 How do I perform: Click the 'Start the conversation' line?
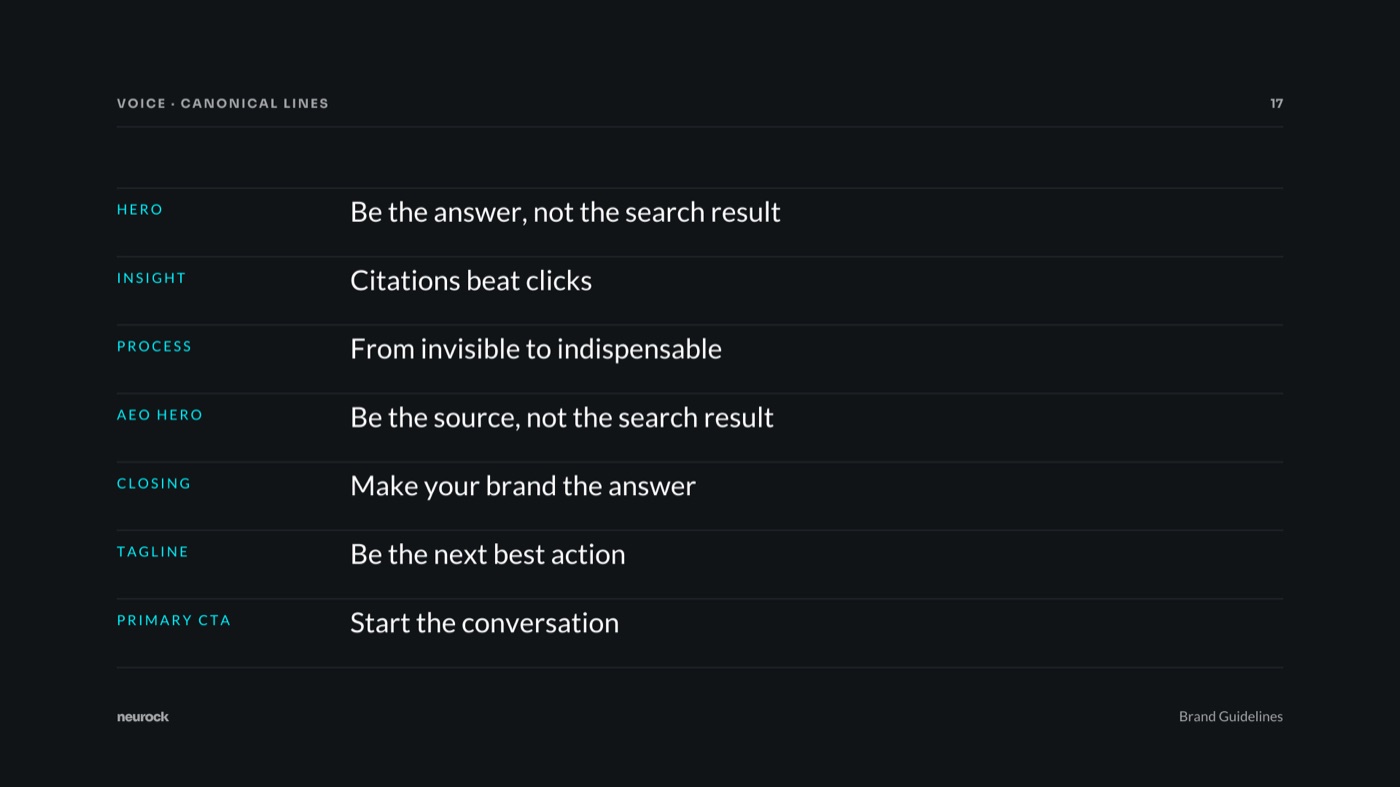coord(484,623)
